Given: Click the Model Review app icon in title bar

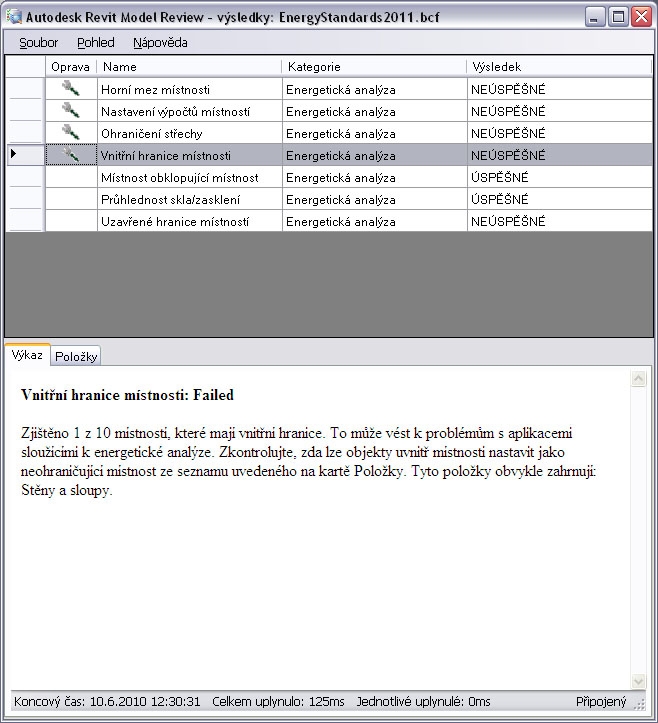Looking at the screenshot, I should [14, 17].
